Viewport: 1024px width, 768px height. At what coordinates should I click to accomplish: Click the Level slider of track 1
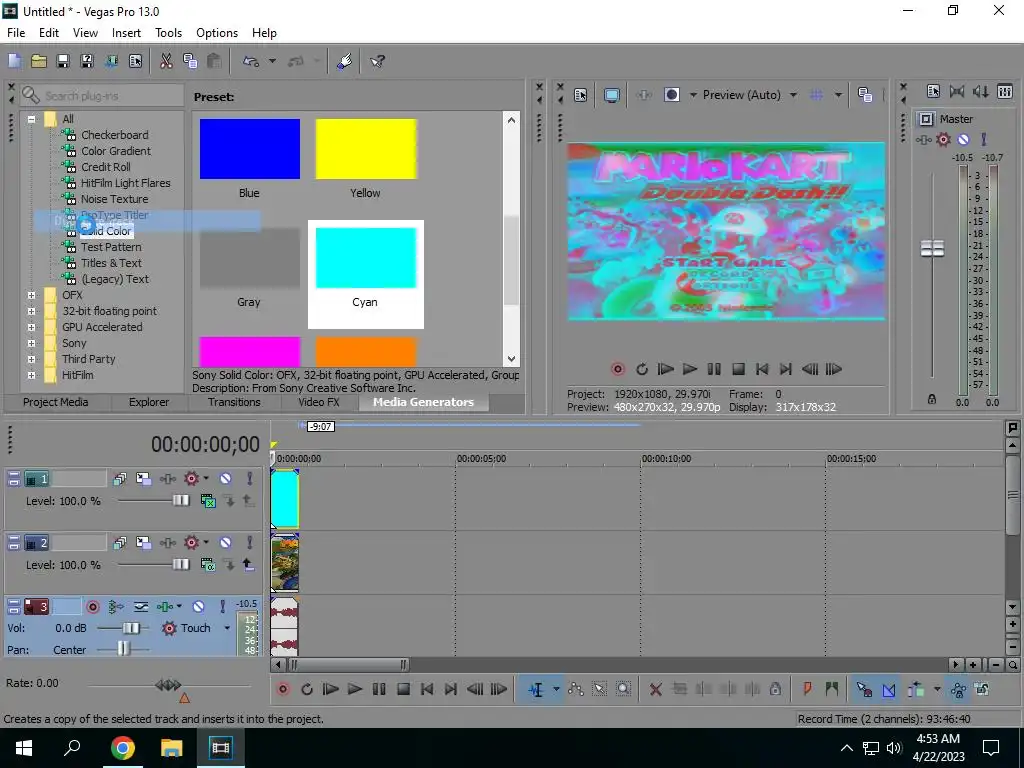coord(181,501)
